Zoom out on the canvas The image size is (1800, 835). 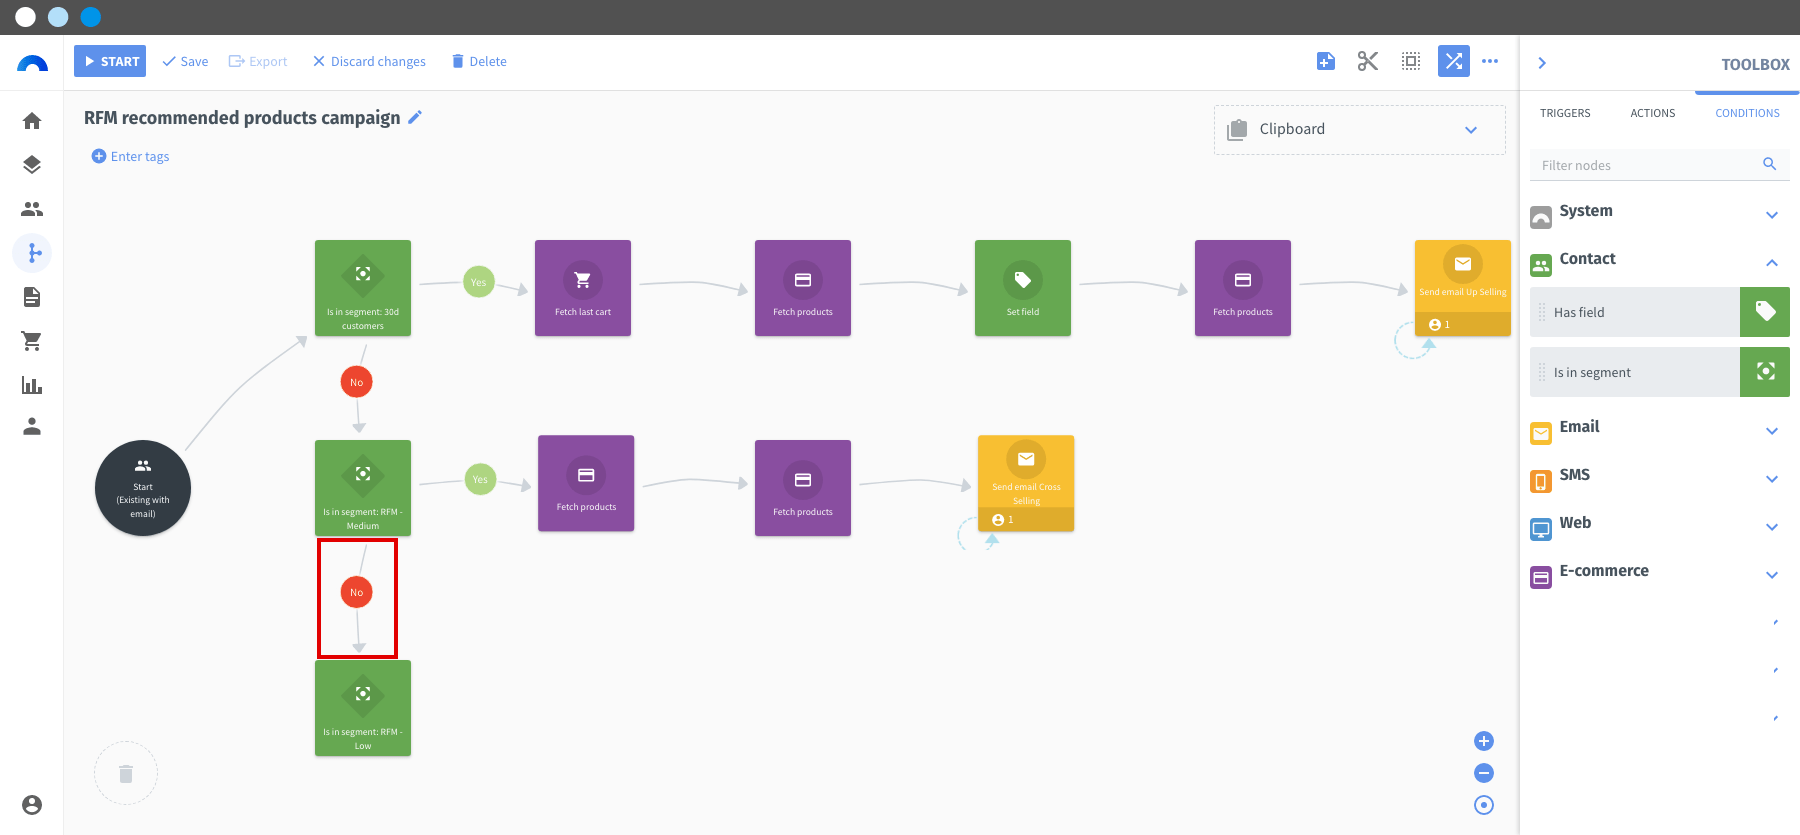point(1484,773)
